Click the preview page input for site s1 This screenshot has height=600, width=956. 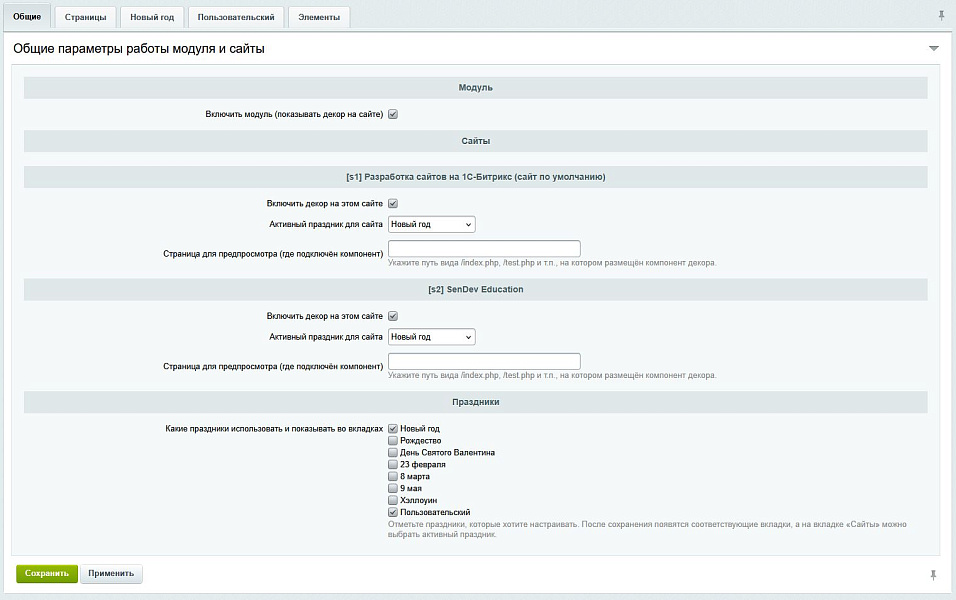click(x=484, y=249)
